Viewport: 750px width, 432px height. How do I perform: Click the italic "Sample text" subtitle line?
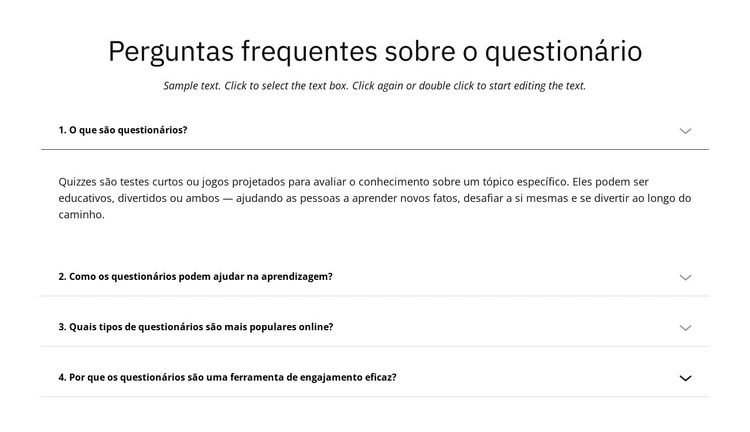pos(375,86)
